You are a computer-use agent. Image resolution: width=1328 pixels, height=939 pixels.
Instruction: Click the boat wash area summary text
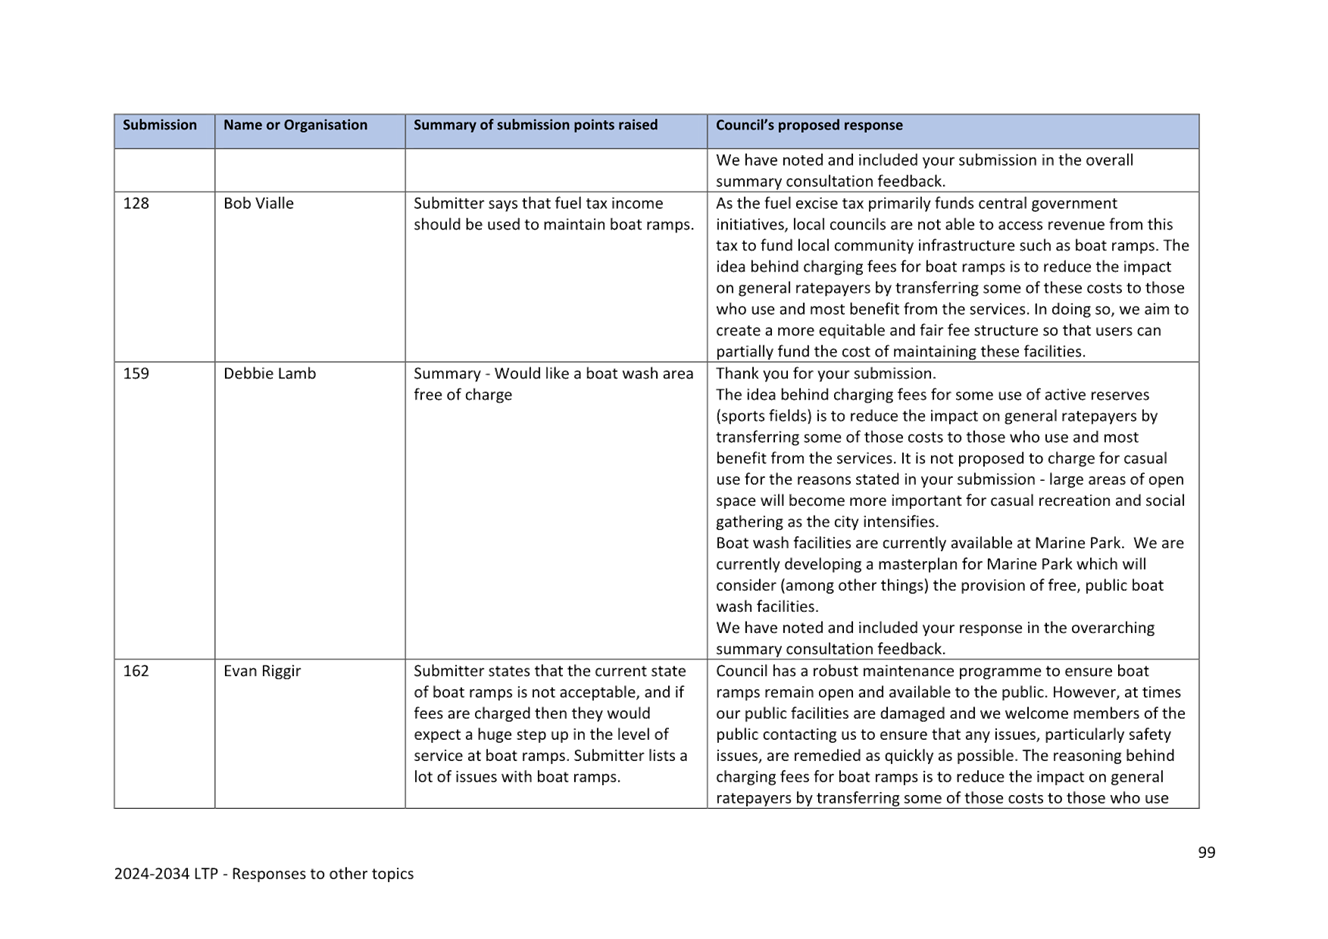[x=553, y=384]
